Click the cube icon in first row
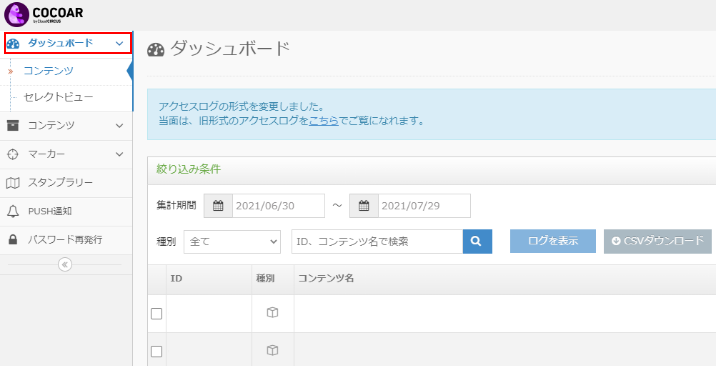Screen dimensions: 716x366 [273, 313]
